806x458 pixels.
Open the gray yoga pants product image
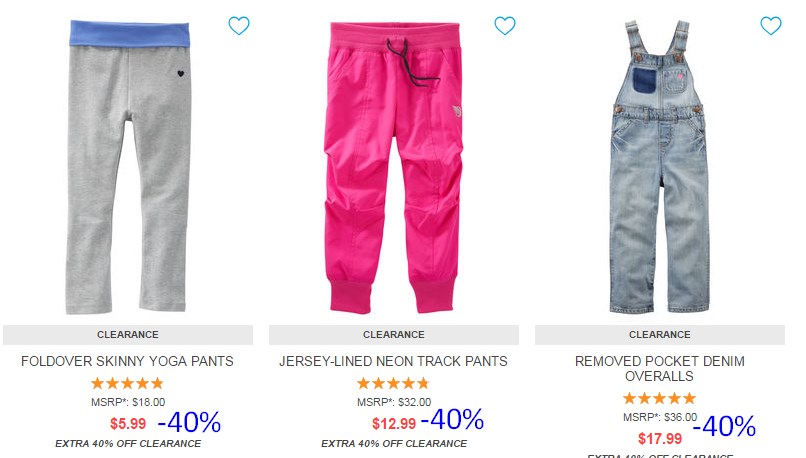point(128,167)
